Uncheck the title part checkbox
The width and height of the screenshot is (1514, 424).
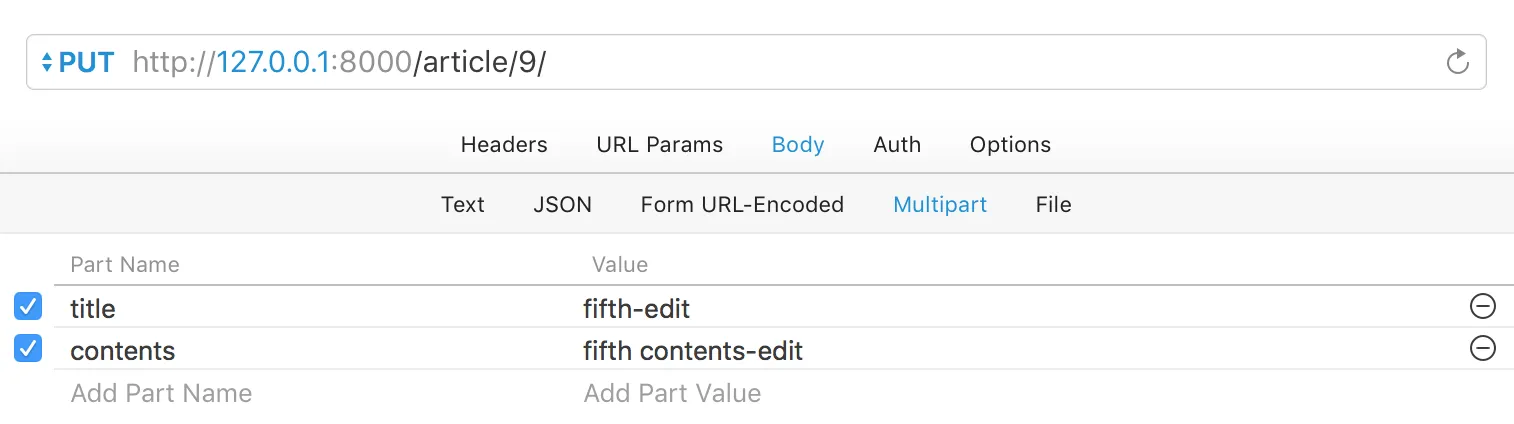pyautogui.click(x=29, y=307)
